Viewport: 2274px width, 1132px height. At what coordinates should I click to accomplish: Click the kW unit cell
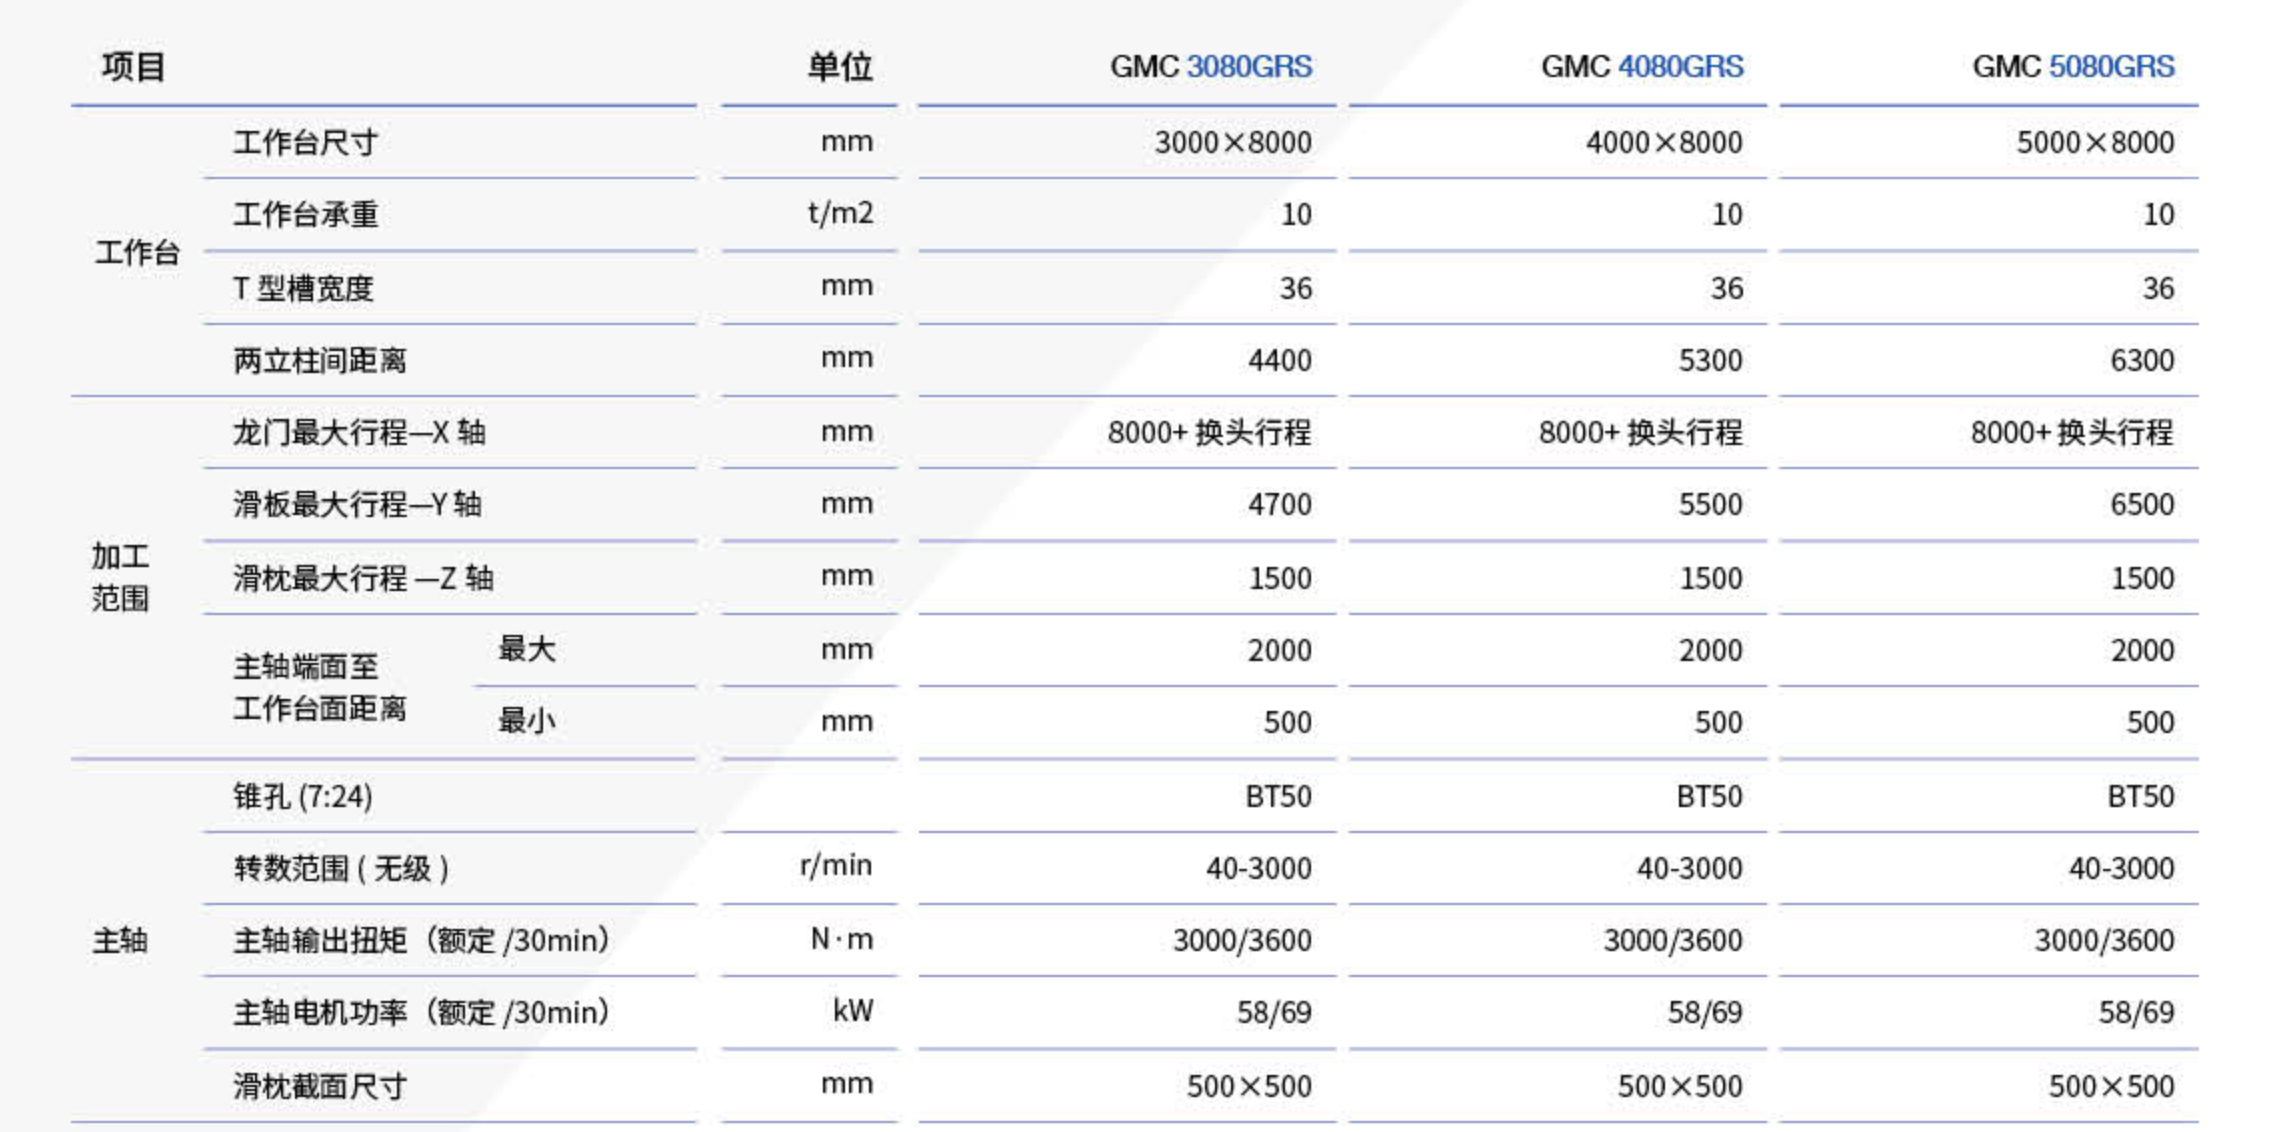[852, 1011]
